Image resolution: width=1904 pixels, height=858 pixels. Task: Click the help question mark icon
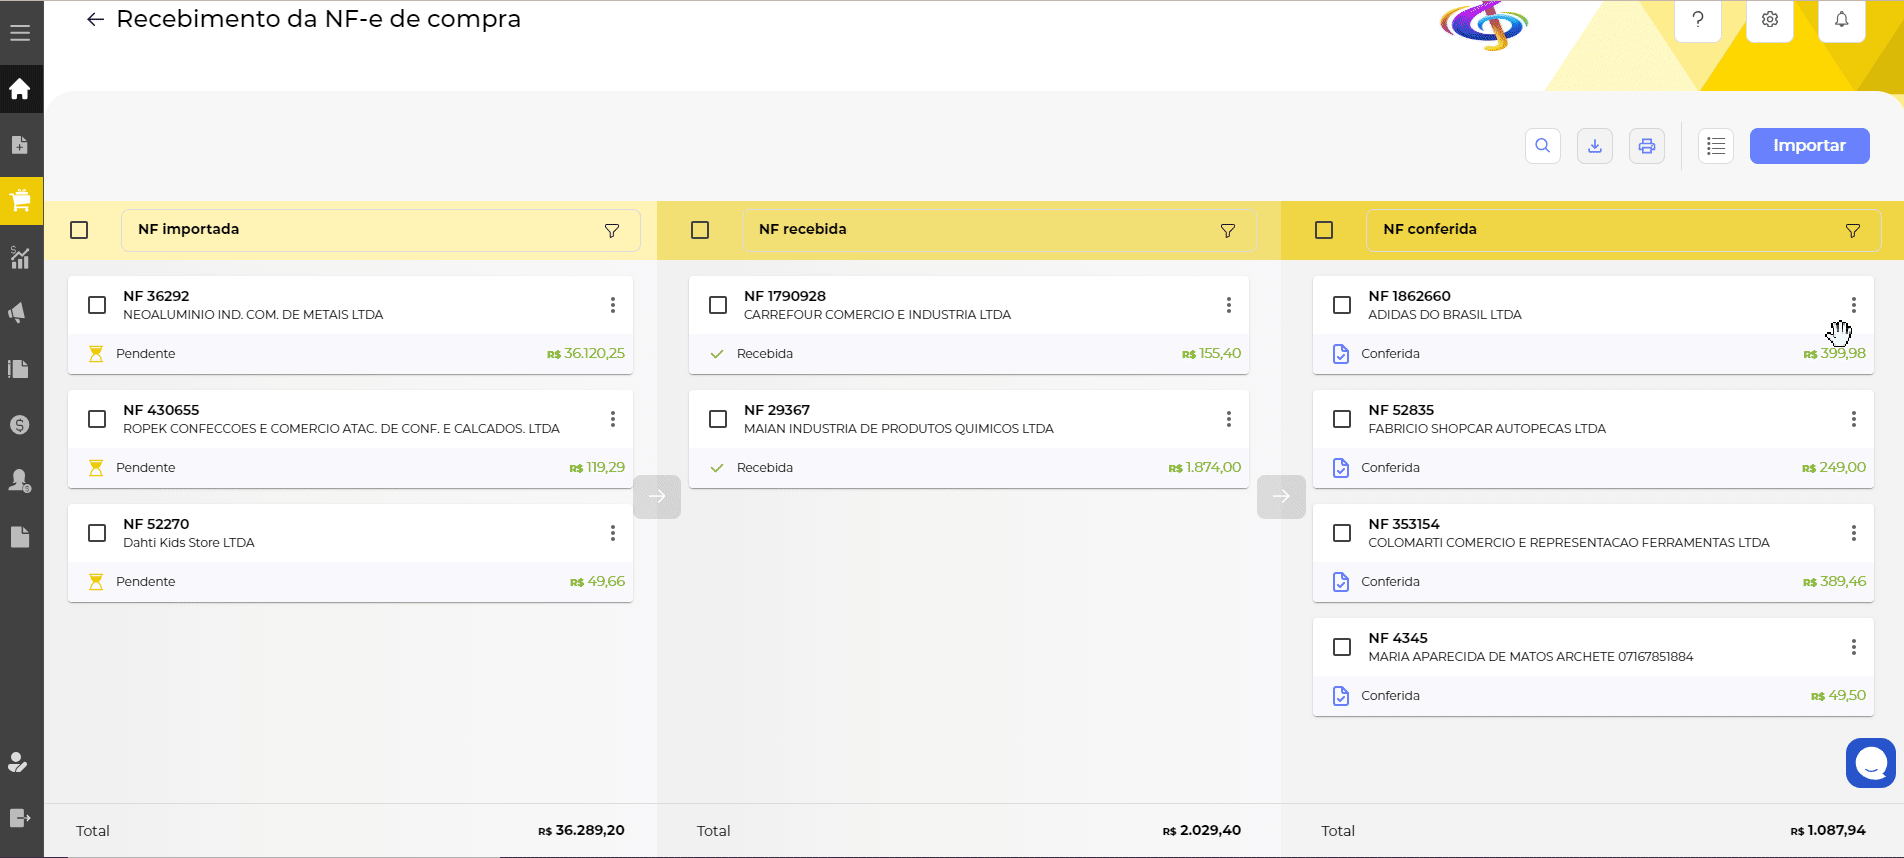pyautogui.click(x=1697, y=20)
